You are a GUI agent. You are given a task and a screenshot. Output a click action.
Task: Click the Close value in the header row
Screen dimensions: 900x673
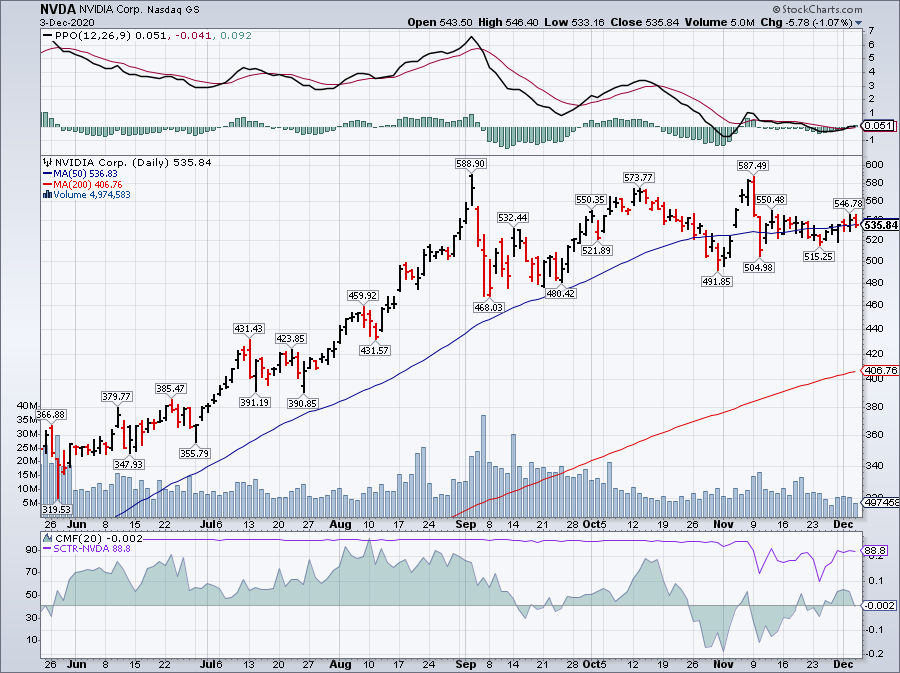point(662,22)
